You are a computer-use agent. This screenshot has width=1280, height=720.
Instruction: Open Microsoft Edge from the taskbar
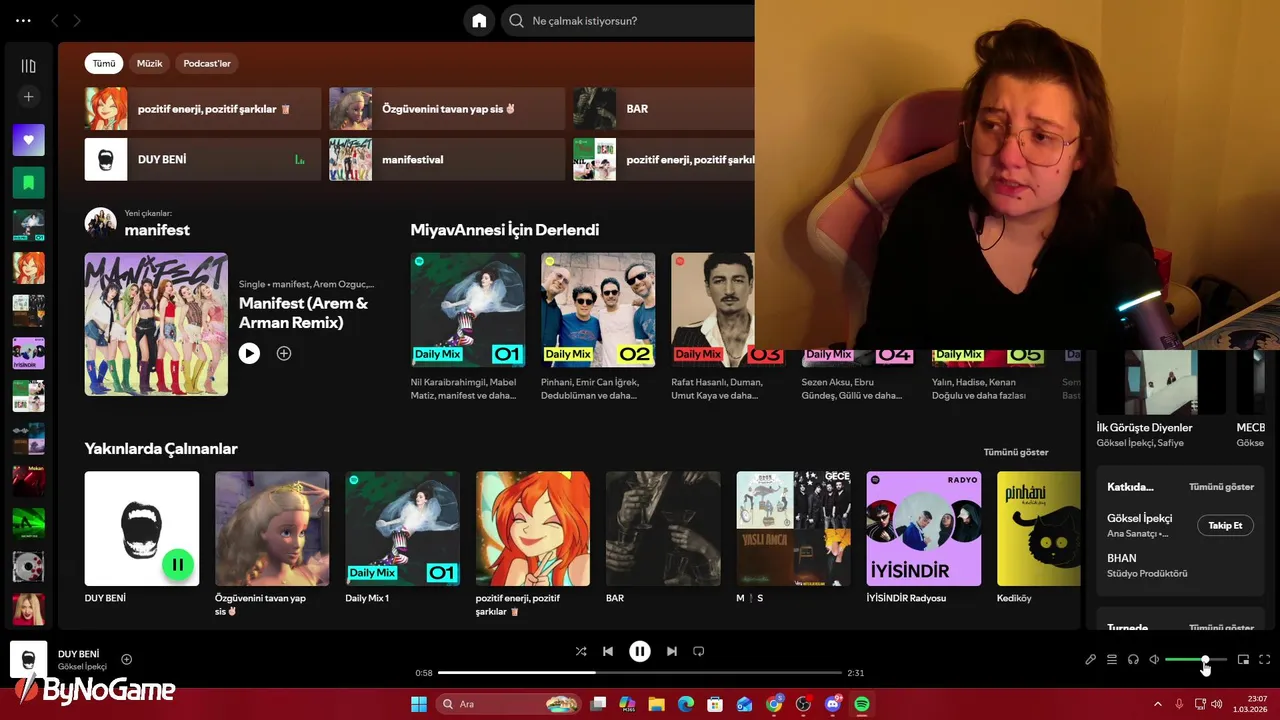coord(686,704)
